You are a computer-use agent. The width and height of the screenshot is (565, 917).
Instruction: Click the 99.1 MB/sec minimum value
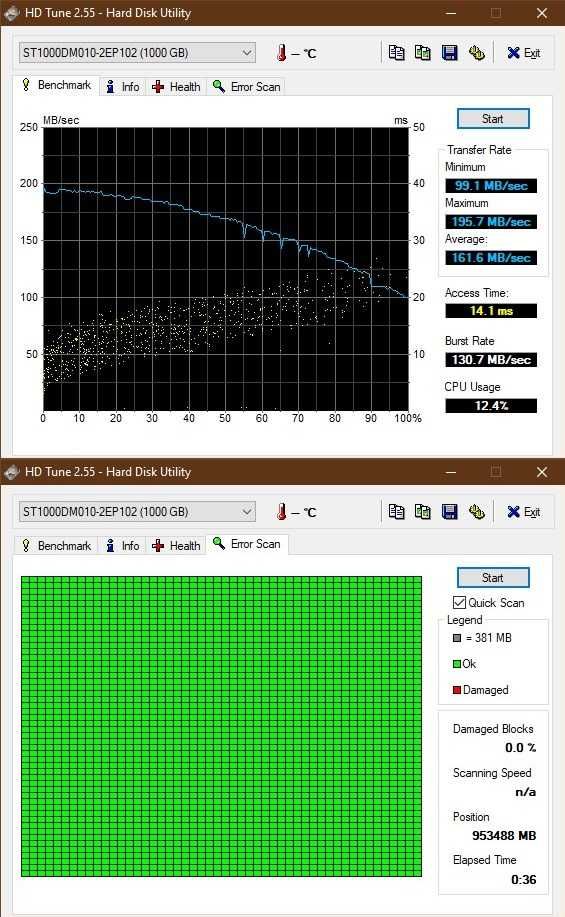pos(491,186)
